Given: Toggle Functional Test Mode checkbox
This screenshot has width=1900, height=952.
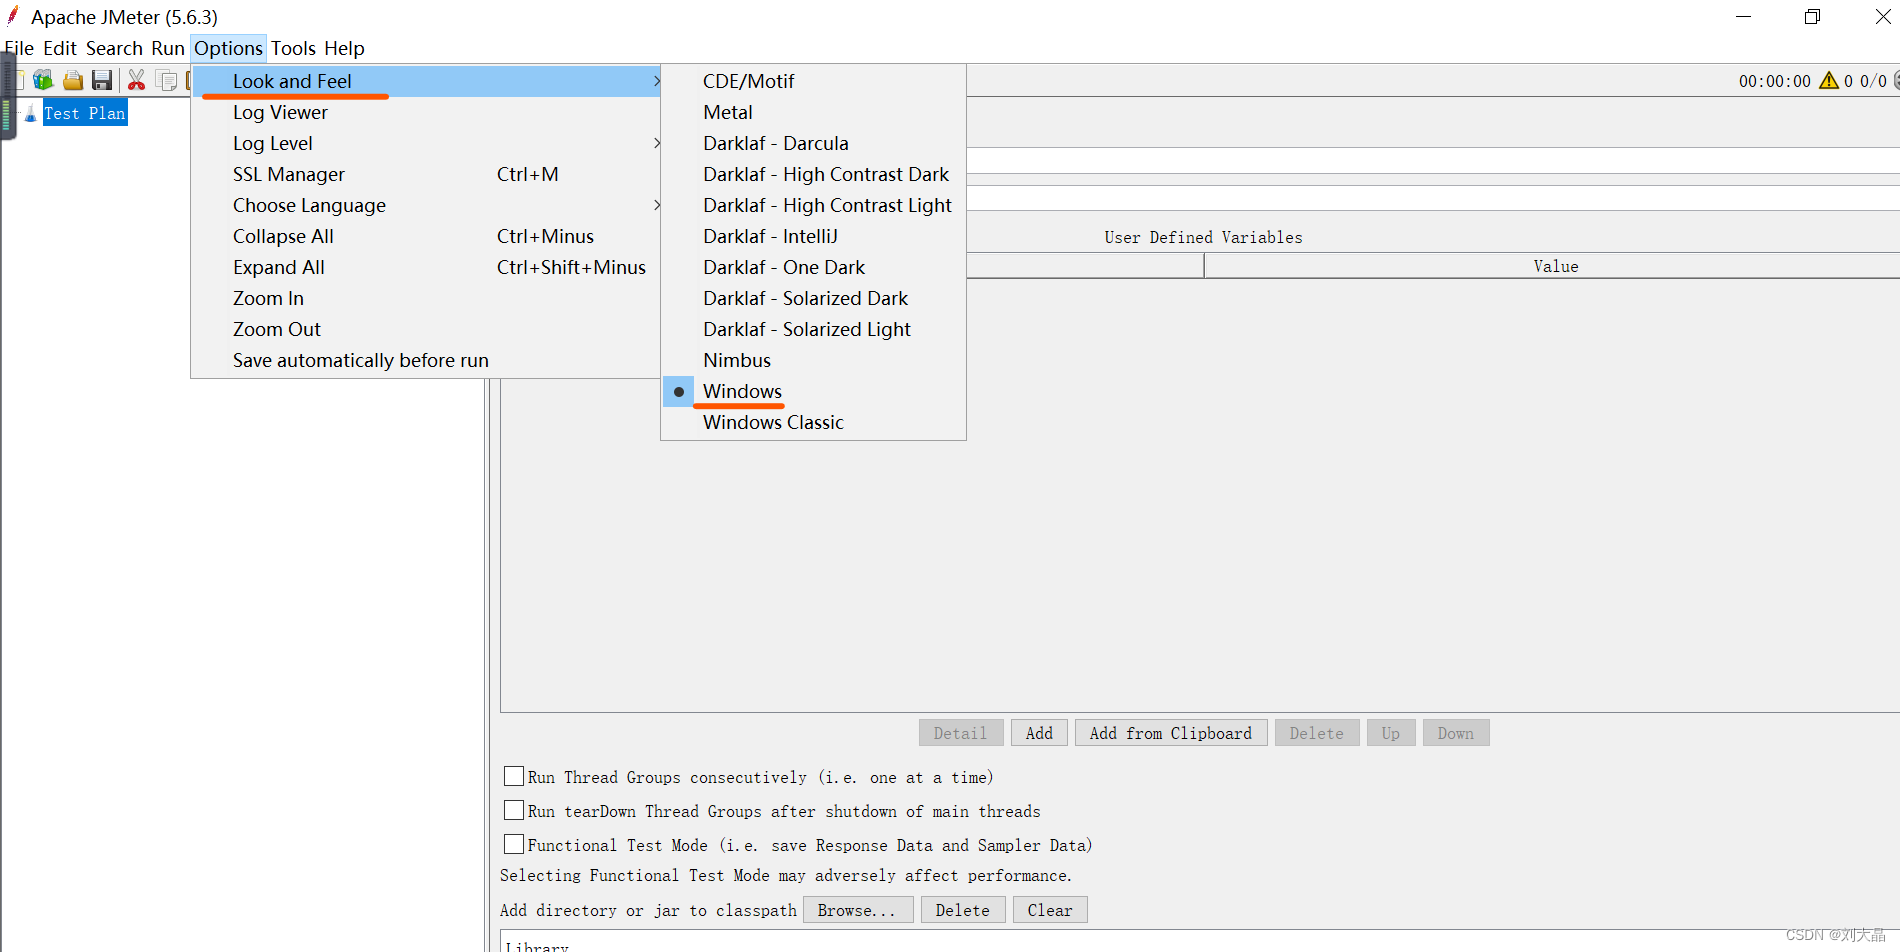Looking at the screenshot, I should point(514,845).
